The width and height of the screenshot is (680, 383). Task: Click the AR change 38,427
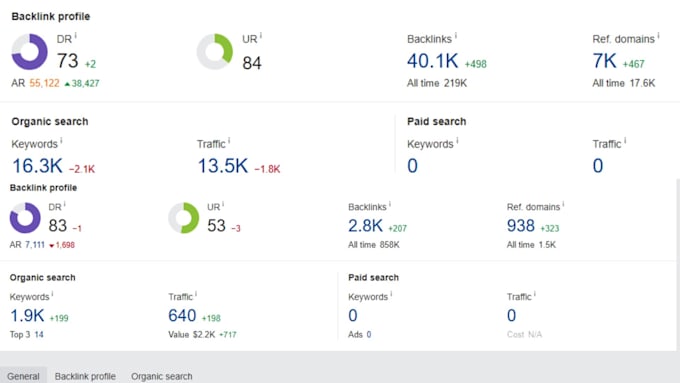[82, 83]
